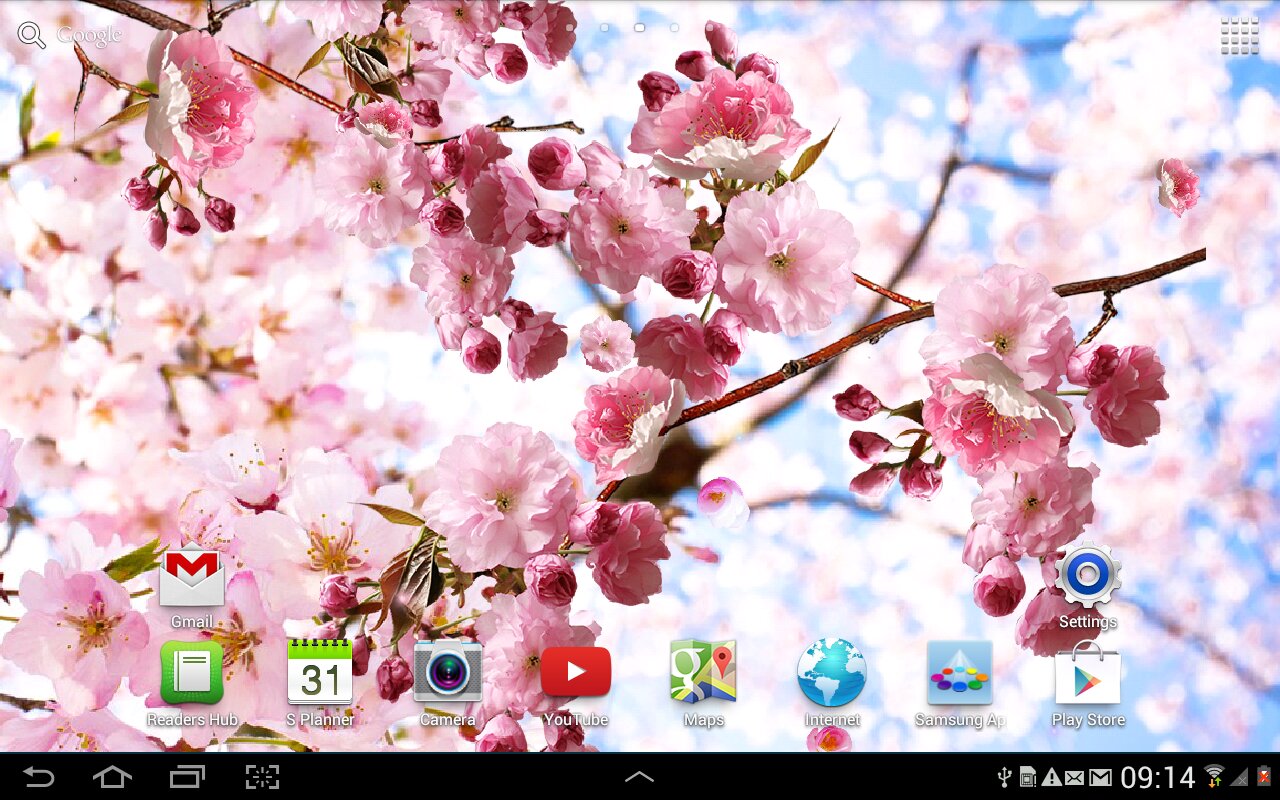Open the apps grid drawer
The image size is (1280, 800).
coord(1239,36)
